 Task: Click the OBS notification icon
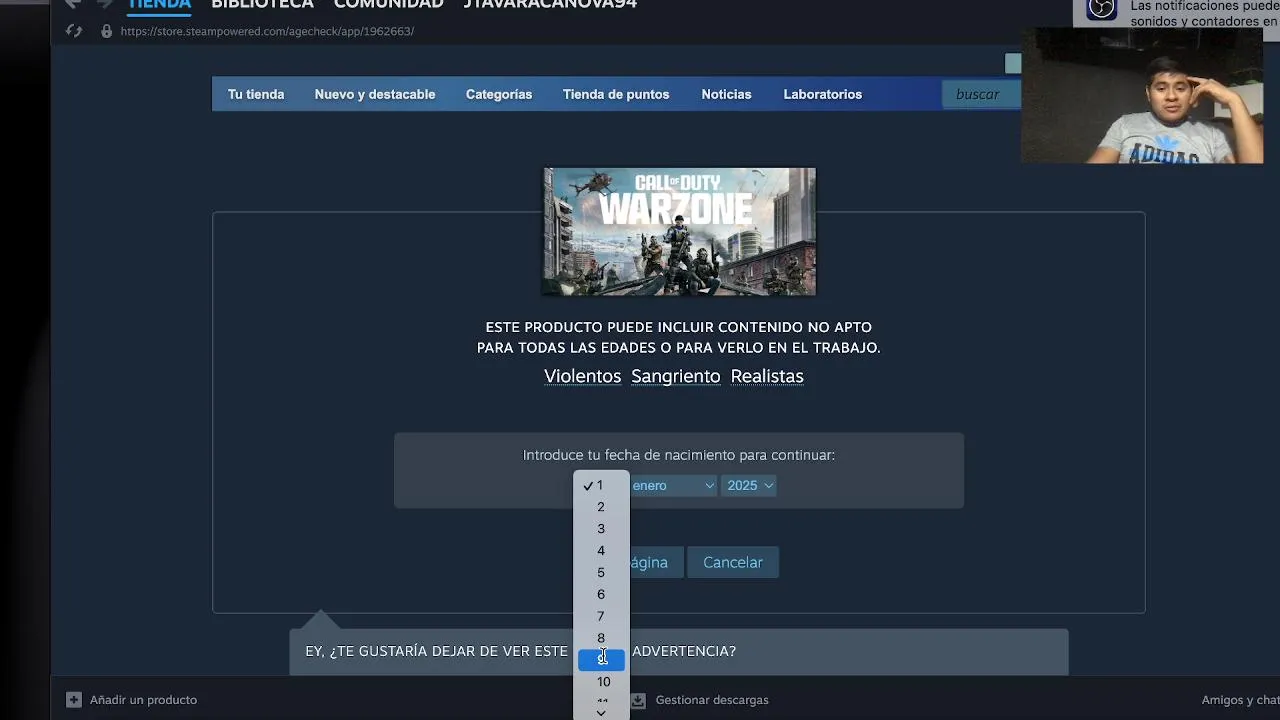1102,9
